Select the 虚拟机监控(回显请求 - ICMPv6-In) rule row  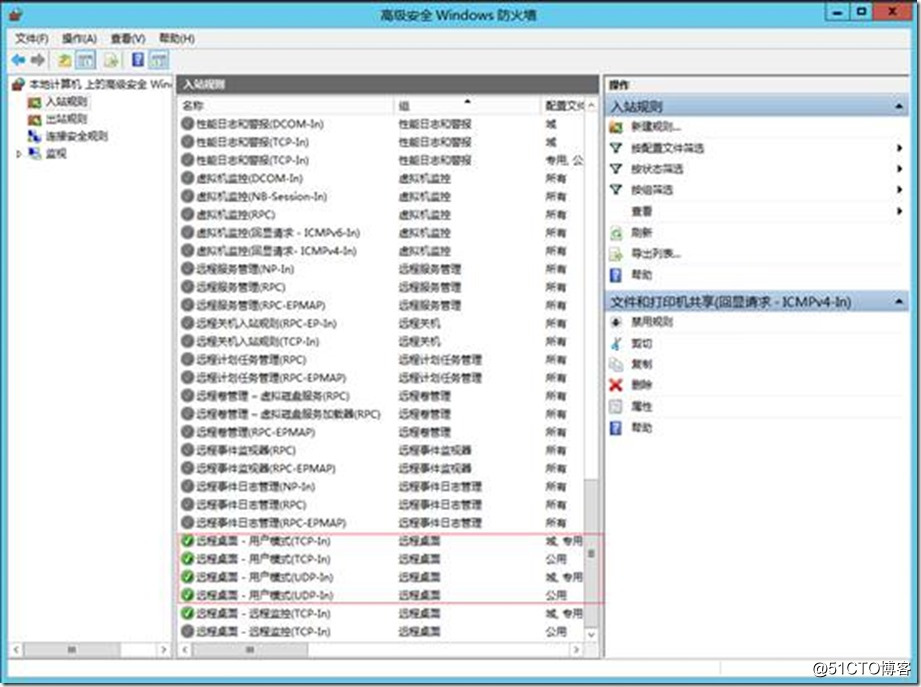point(381,233)
